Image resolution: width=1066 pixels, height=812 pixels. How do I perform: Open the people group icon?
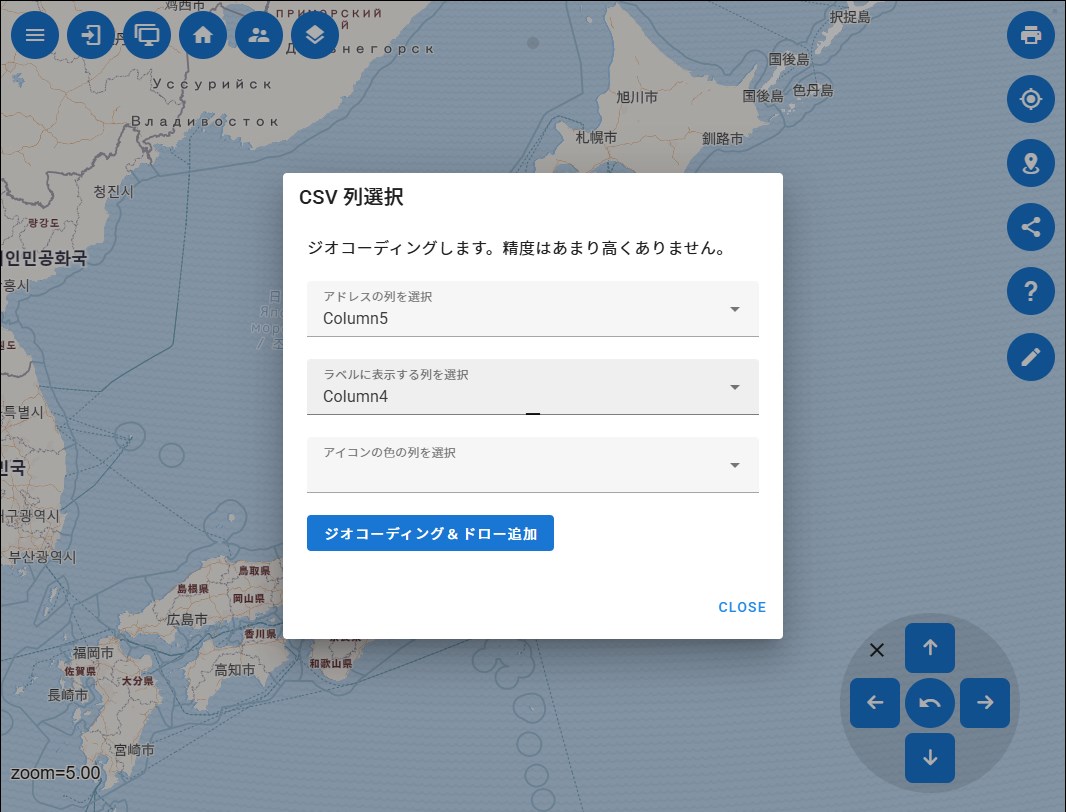pos(259,35)
